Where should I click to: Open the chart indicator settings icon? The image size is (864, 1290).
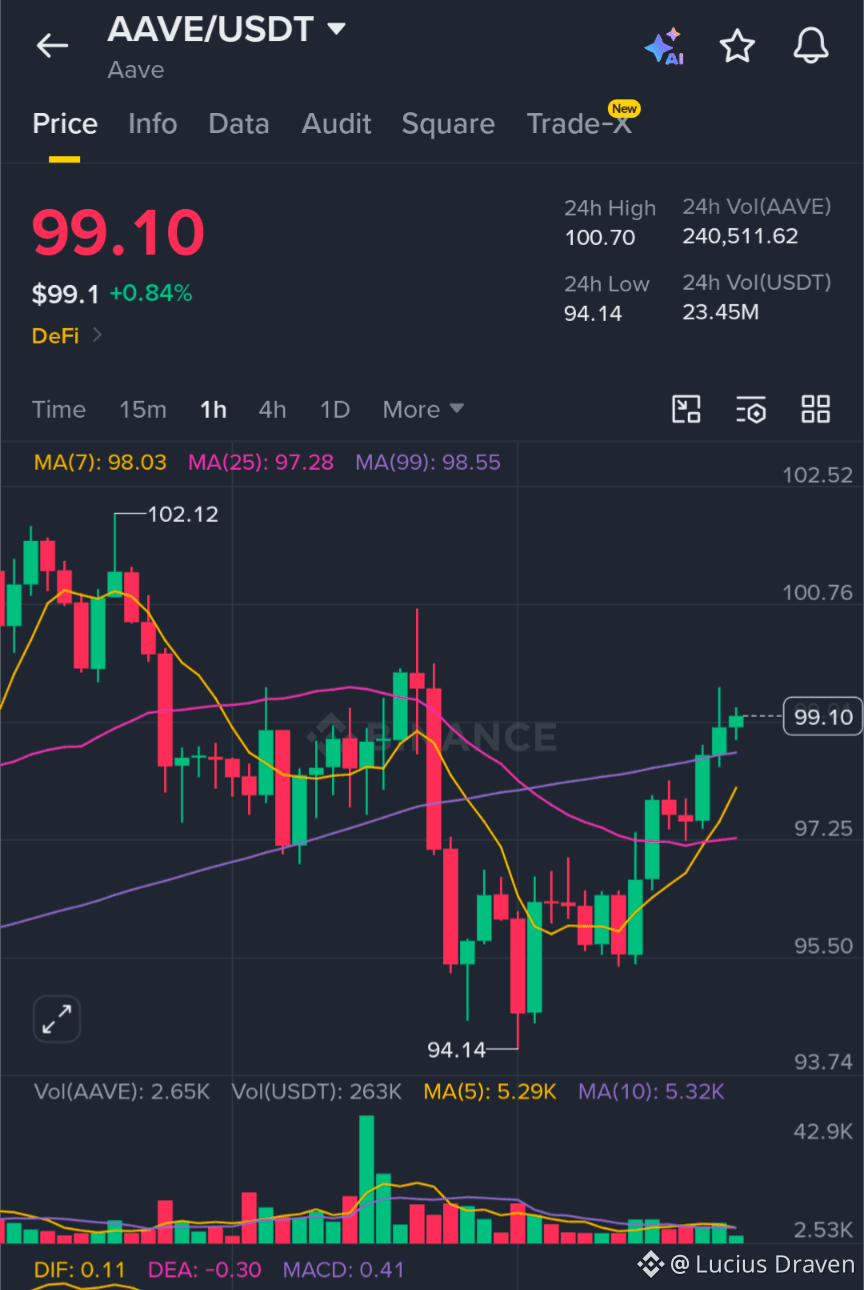coord(751,409)
